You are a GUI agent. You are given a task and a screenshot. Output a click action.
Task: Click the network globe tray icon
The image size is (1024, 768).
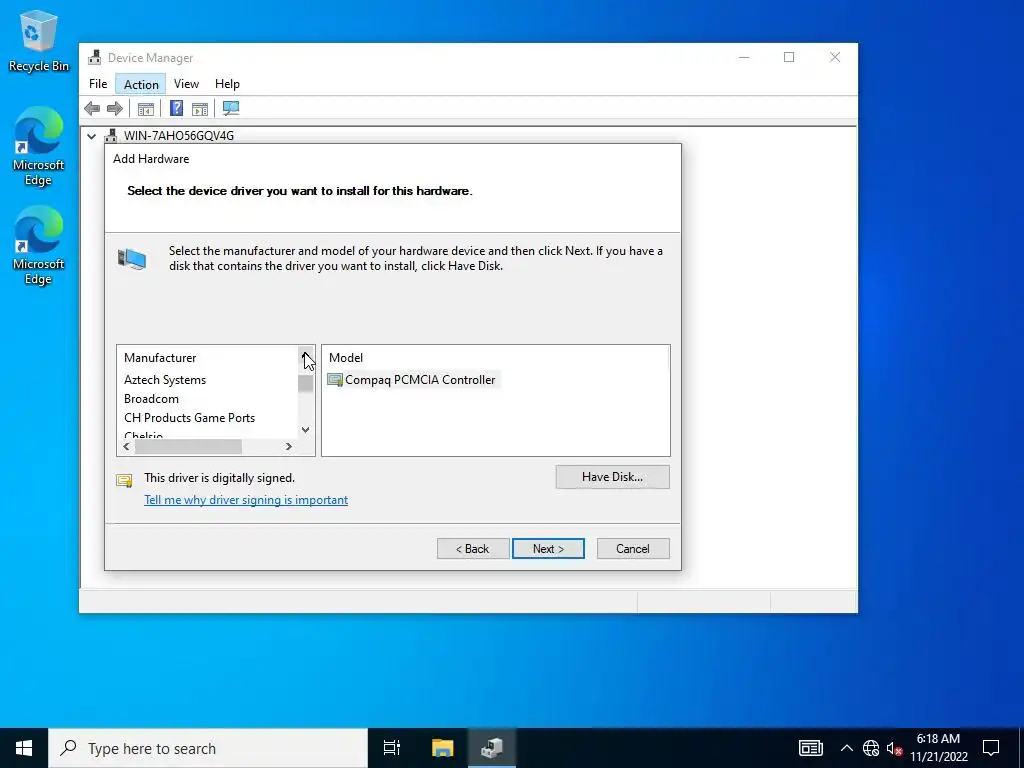[871, 748]
